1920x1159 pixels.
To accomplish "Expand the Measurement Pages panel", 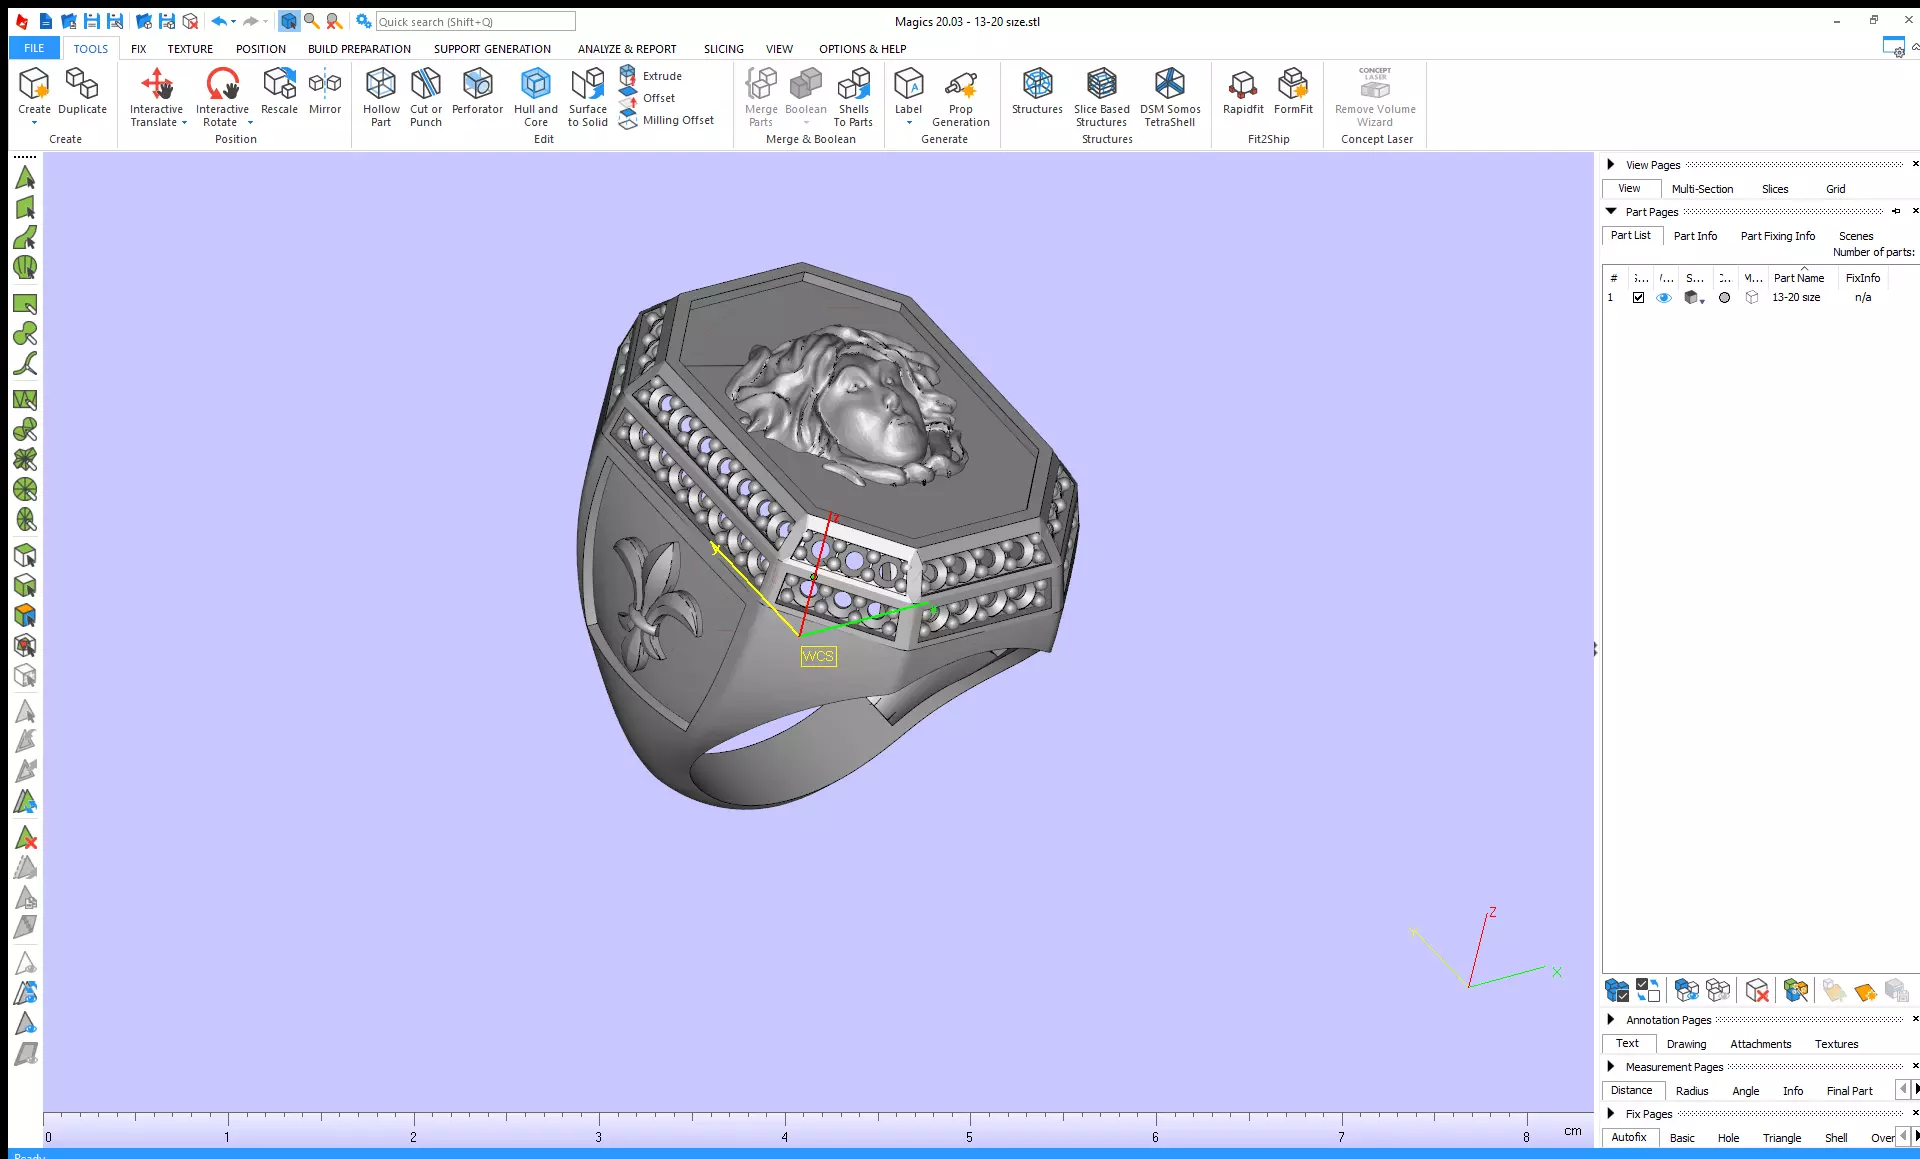I will (1610, 1066).
